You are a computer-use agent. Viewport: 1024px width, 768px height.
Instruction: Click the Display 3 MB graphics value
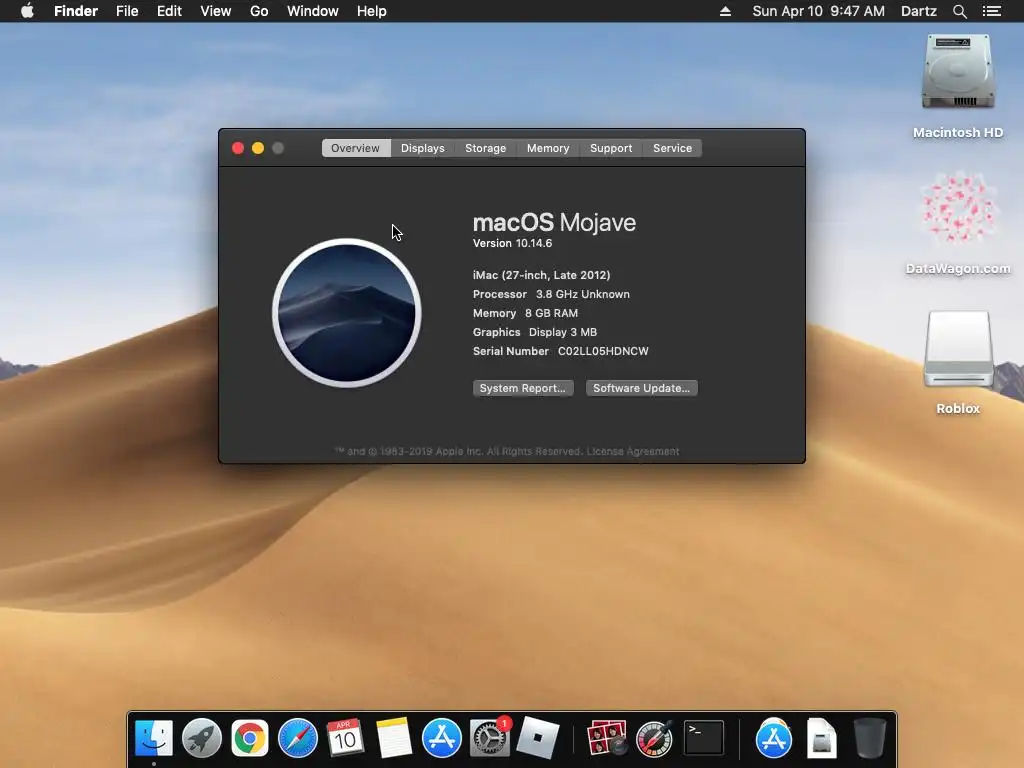click(563, 332)
